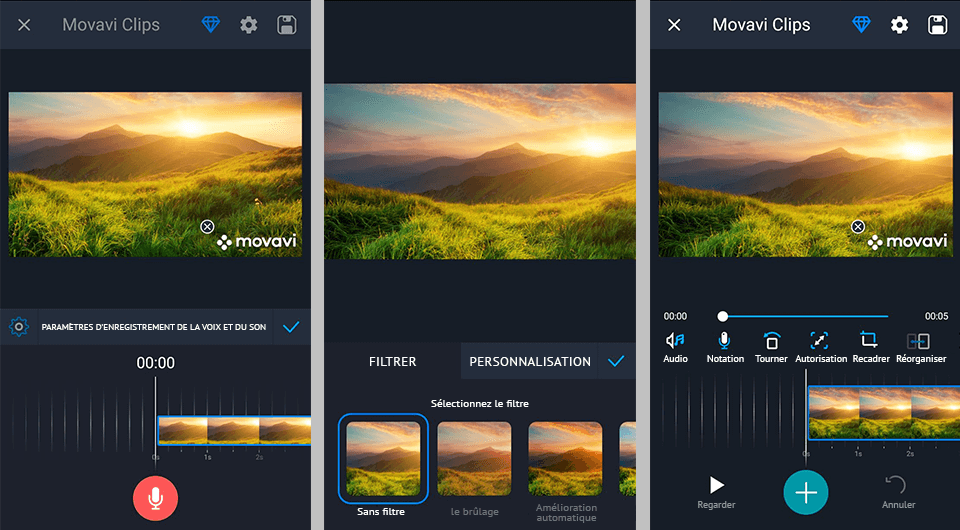Viewport: 960px width, 530px height.
Task: Tap the red microphone record button
Action: (x=155, y=497)
